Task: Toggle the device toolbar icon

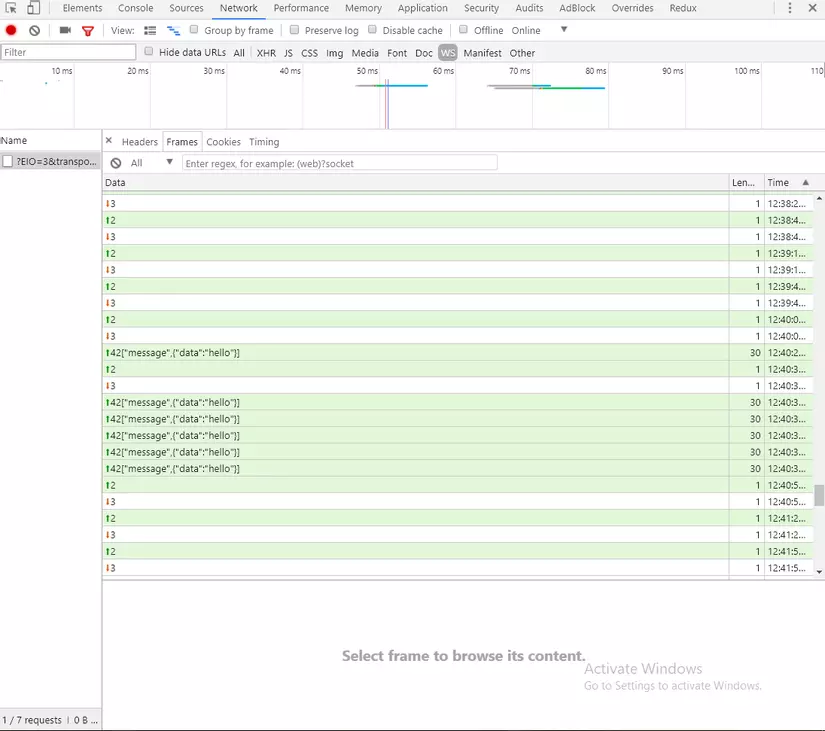Action: (x=33, y=8)
